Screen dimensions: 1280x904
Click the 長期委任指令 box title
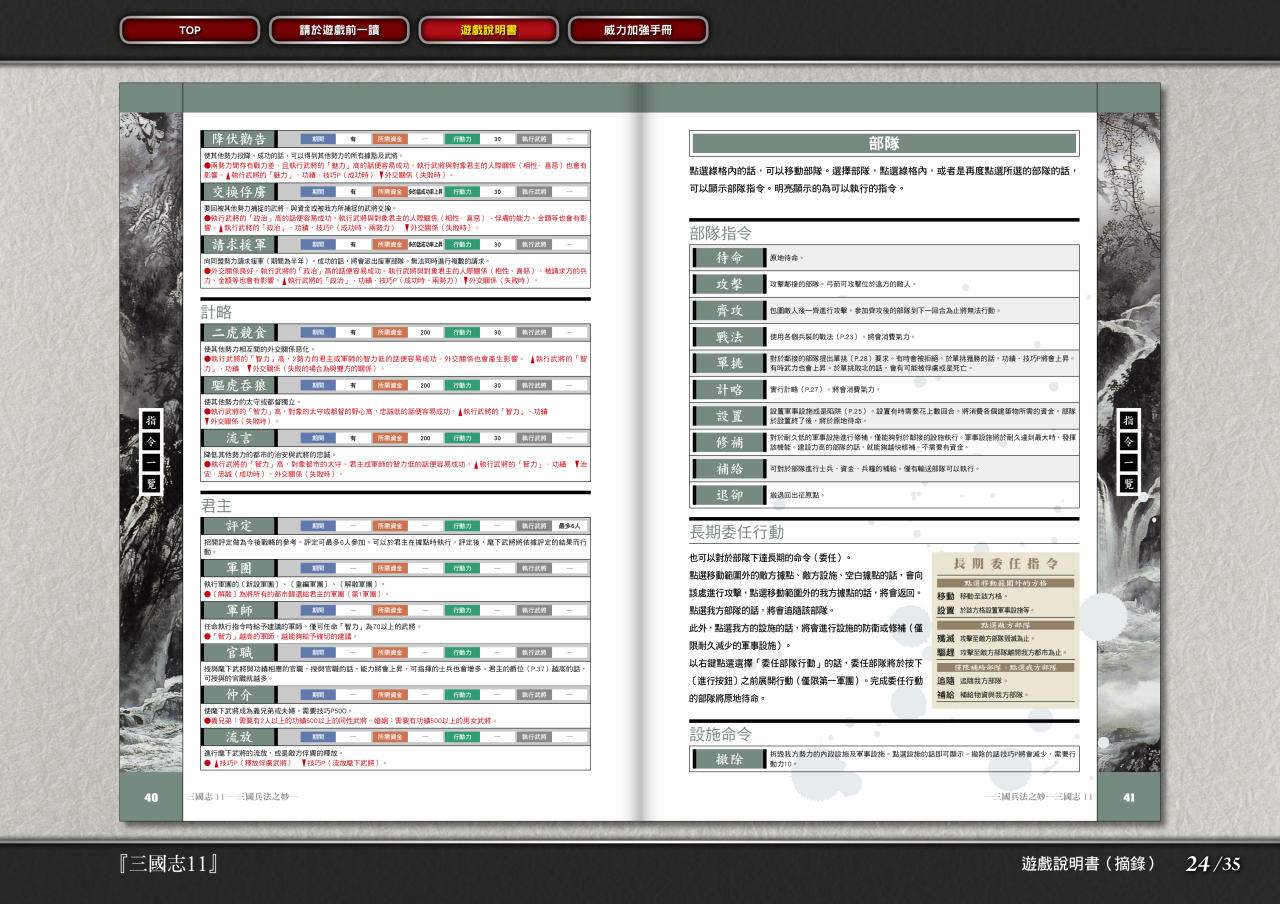[1005, 563]
